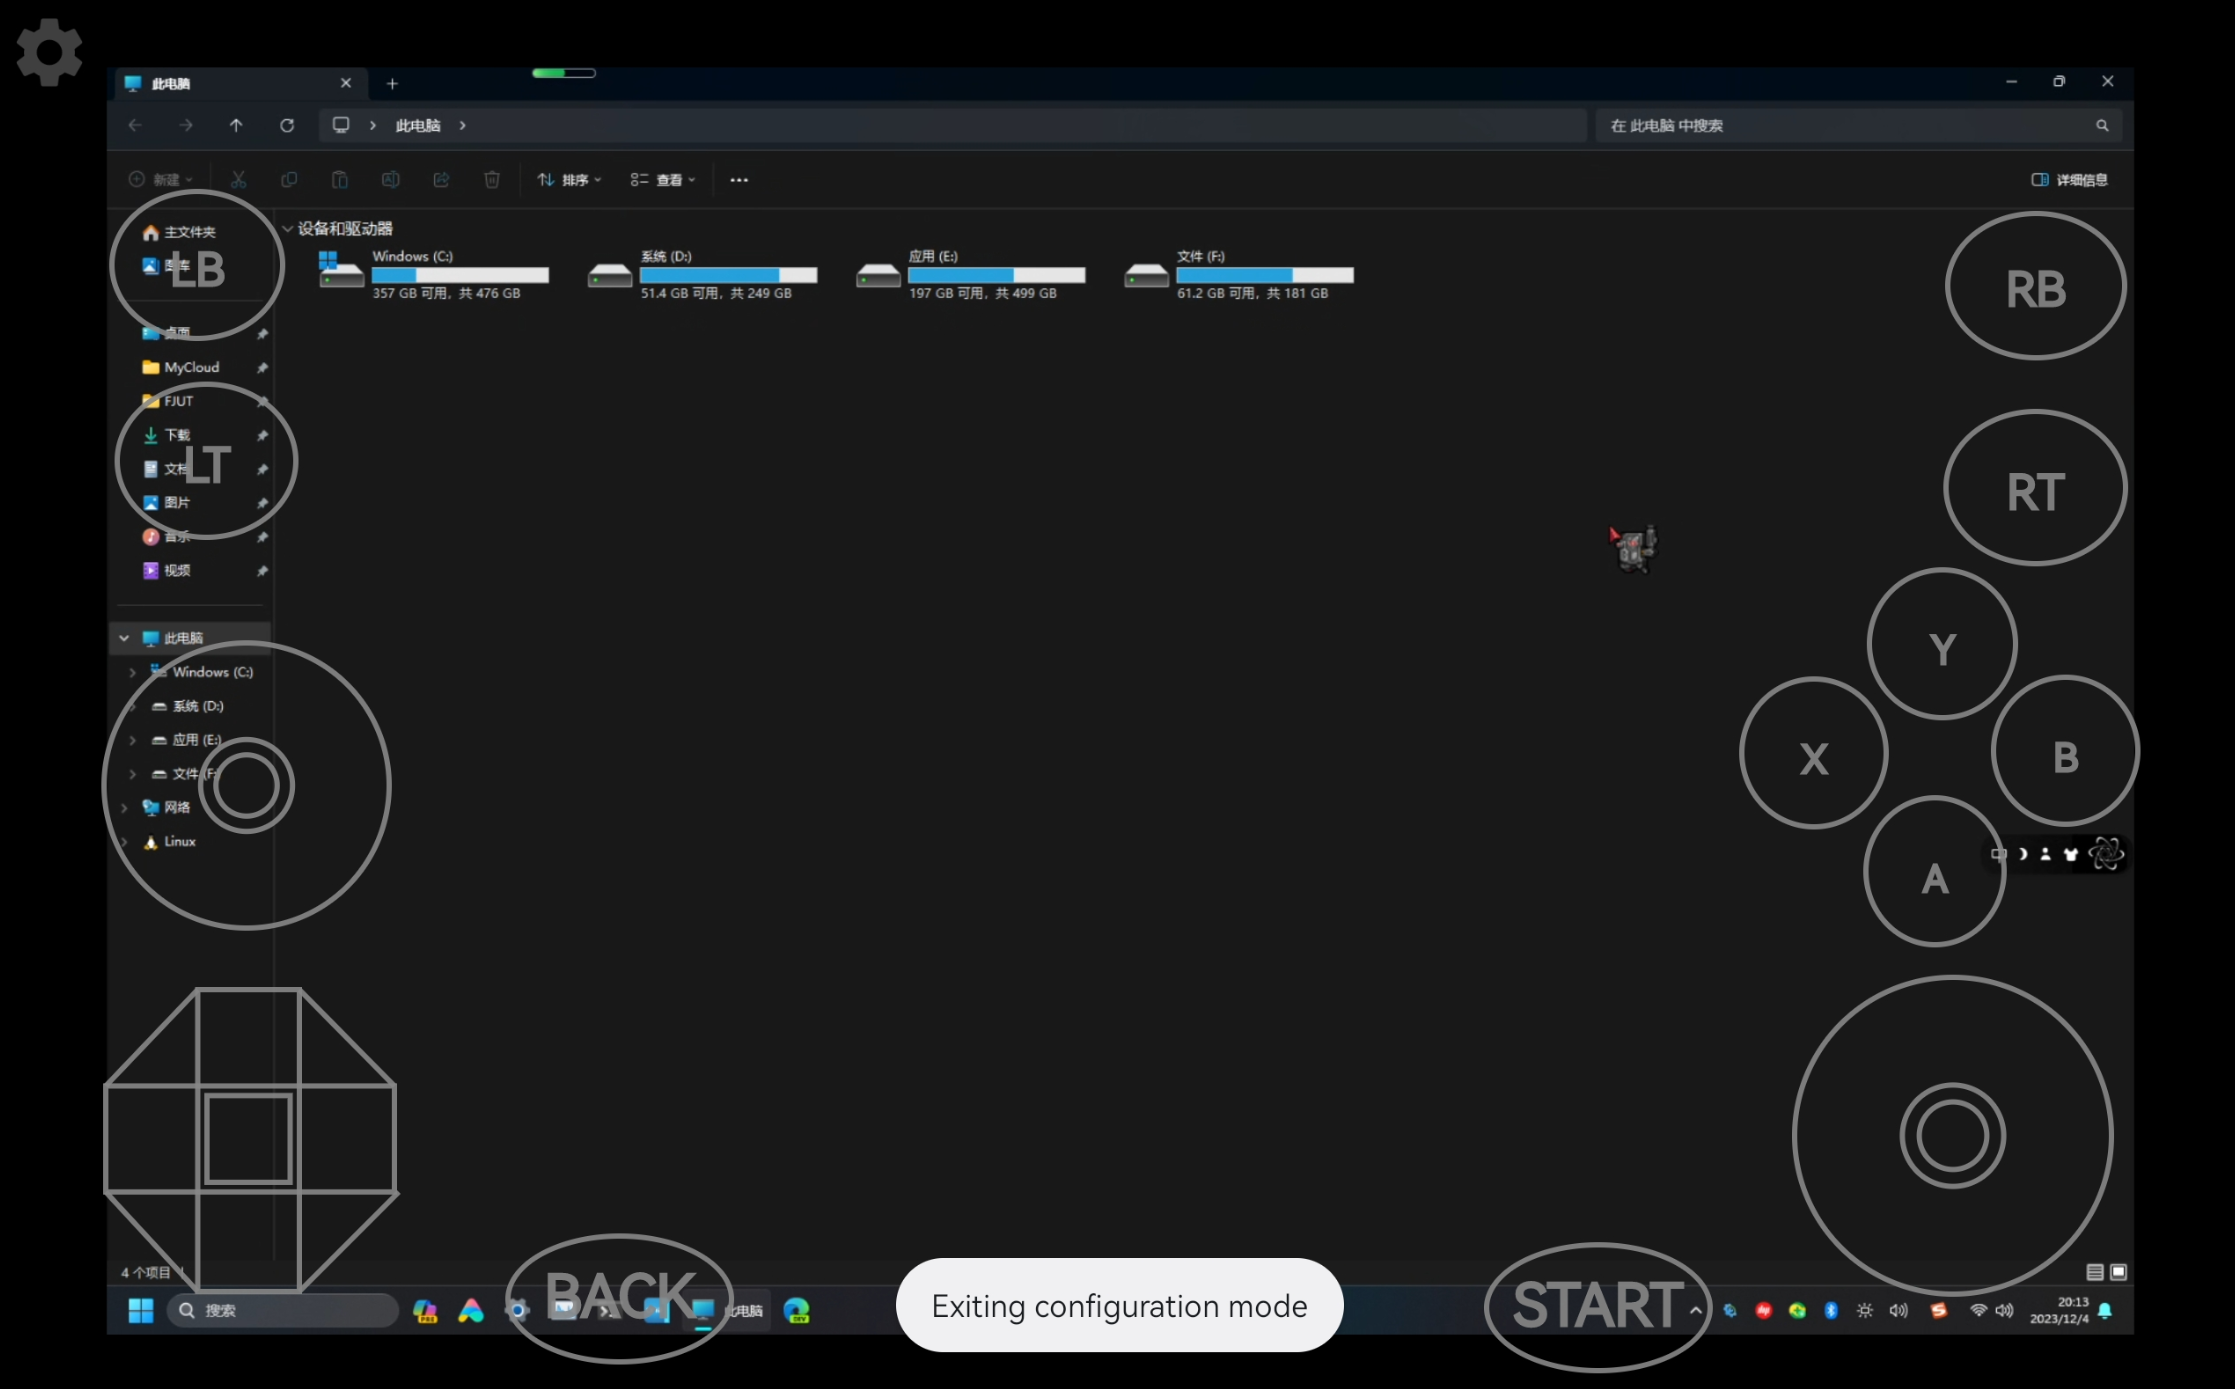The image size is (2235, 1389).
Task: Click the B face button icon
Action: click(x=2064, y=755)
